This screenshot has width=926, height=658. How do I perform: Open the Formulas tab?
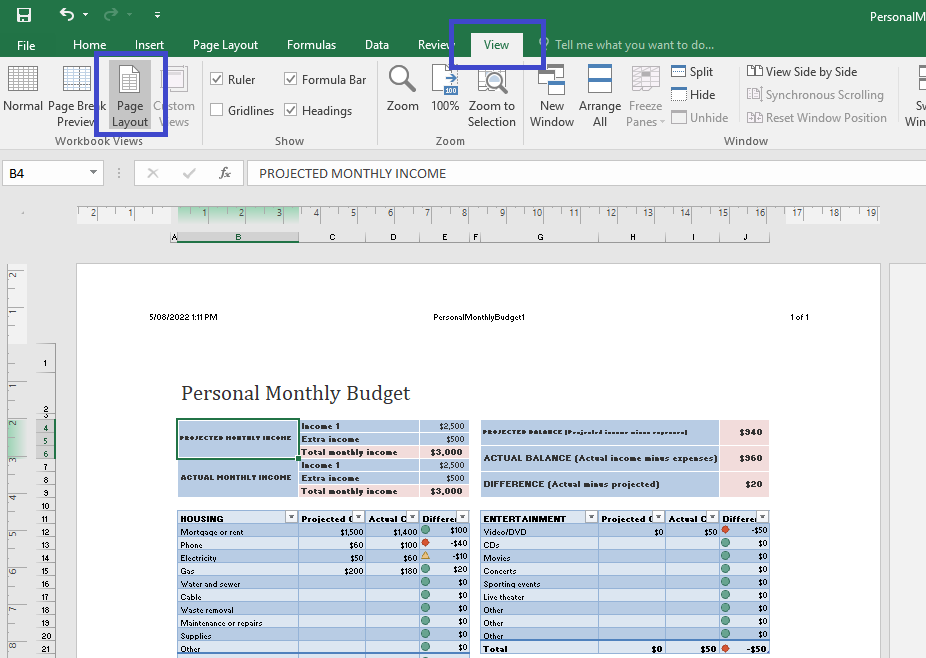point(311,45)
